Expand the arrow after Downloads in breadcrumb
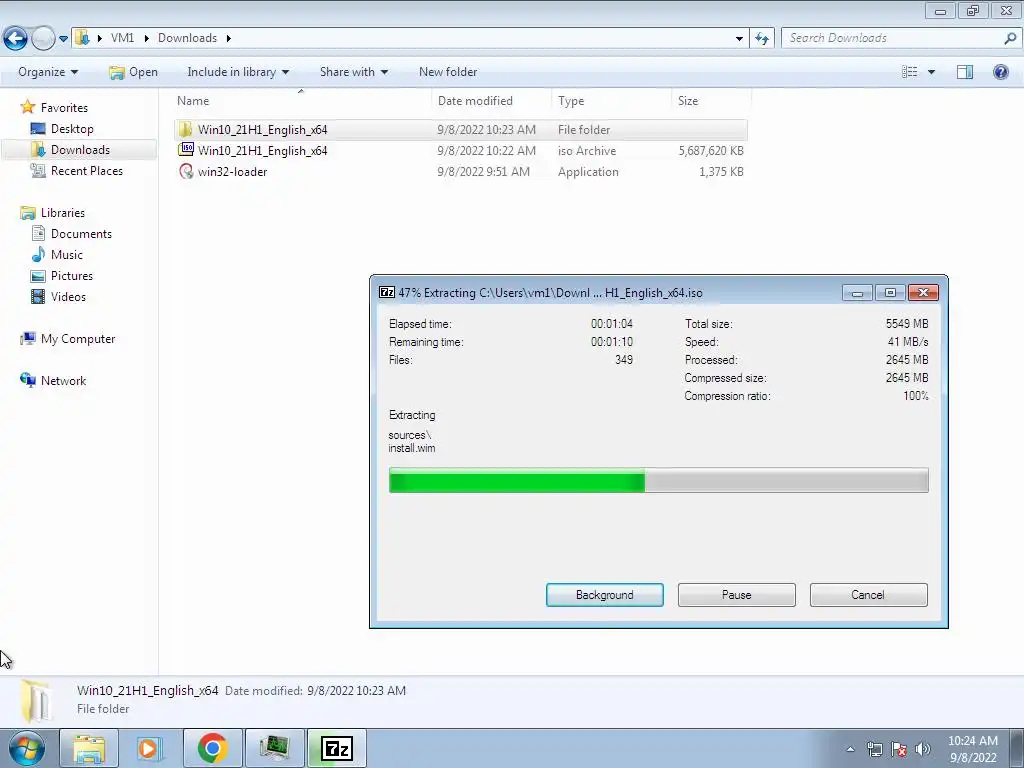The image size is (1024, 768). pyautogui.click(x=229, y=38)
